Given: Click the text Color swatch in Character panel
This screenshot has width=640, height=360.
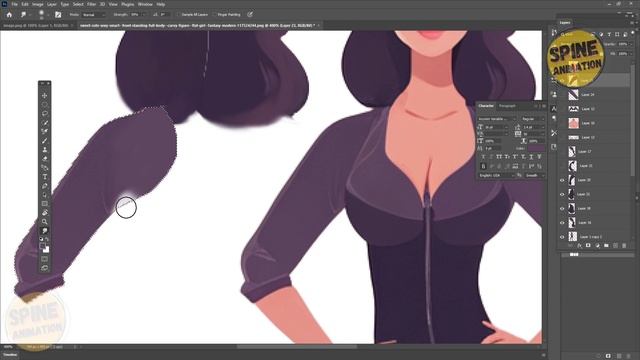Looking at the screenshot, I should pyautogui.click(x=536, y=148).
